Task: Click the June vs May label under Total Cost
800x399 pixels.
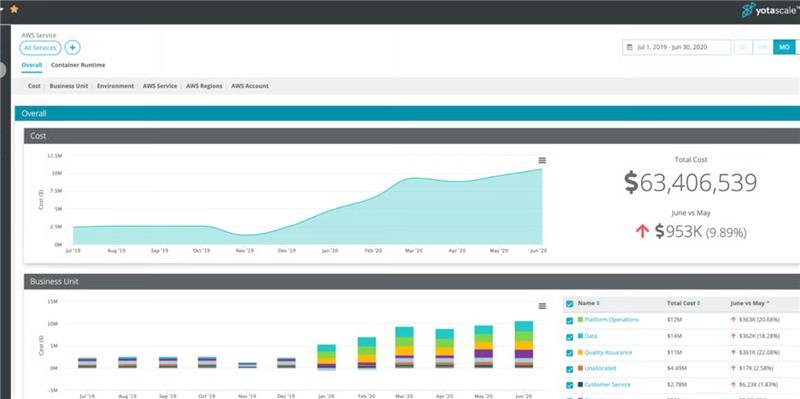Action: click(691, 213)
